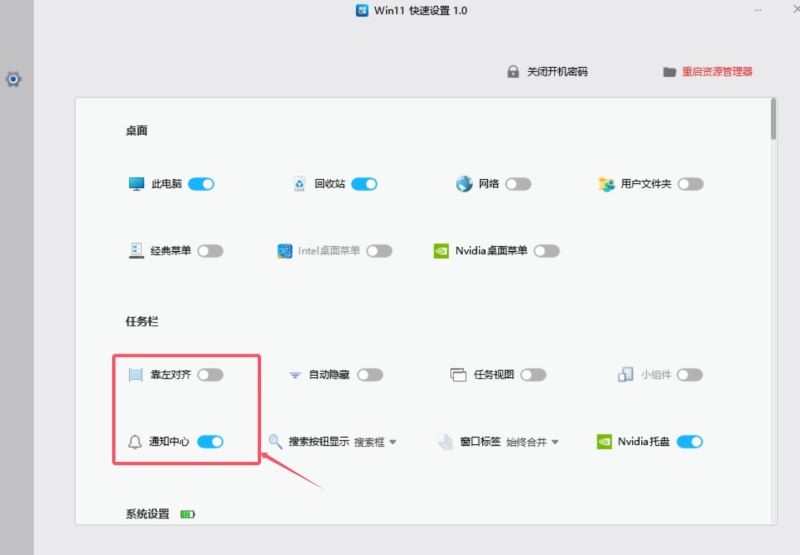
Task: Click the gear settings icon in left sidebar
Action: coord(13,79)
